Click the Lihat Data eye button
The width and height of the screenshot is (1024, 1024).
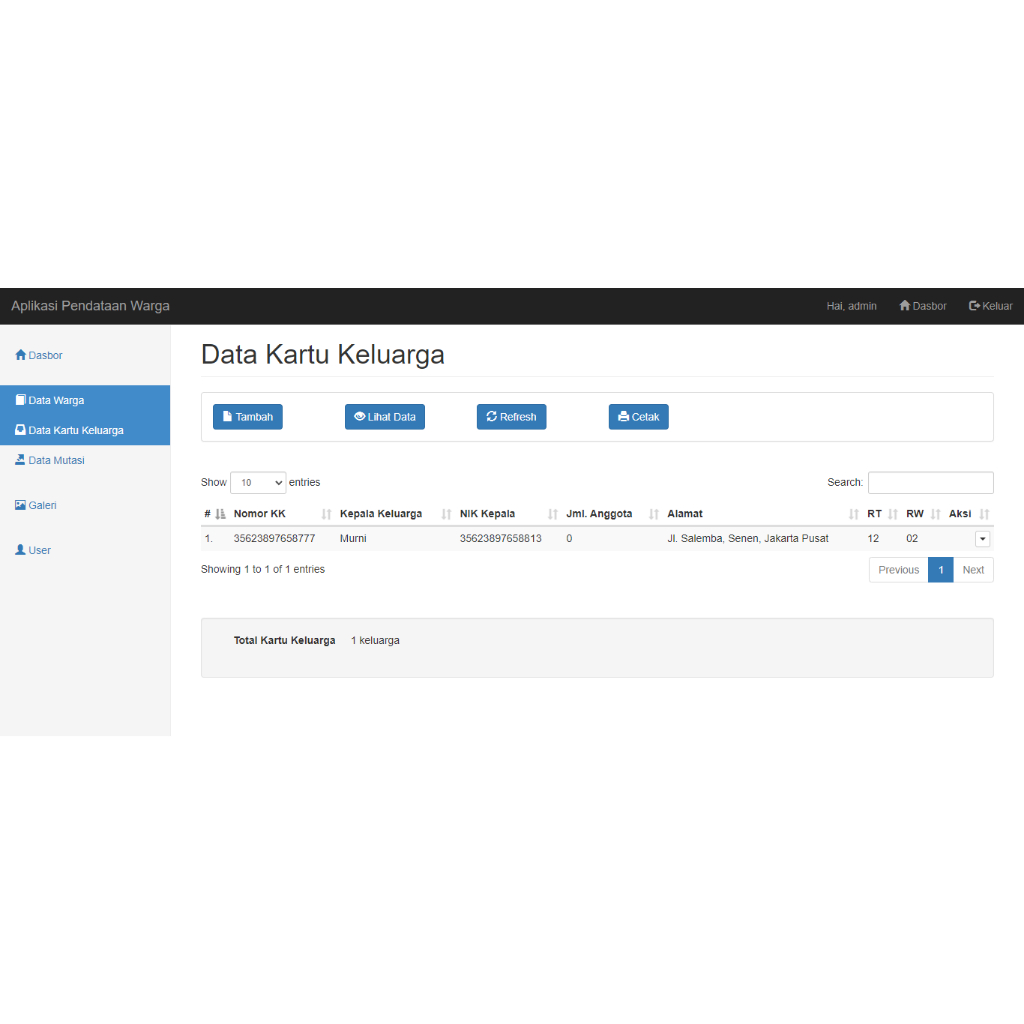tap(385, 417)
